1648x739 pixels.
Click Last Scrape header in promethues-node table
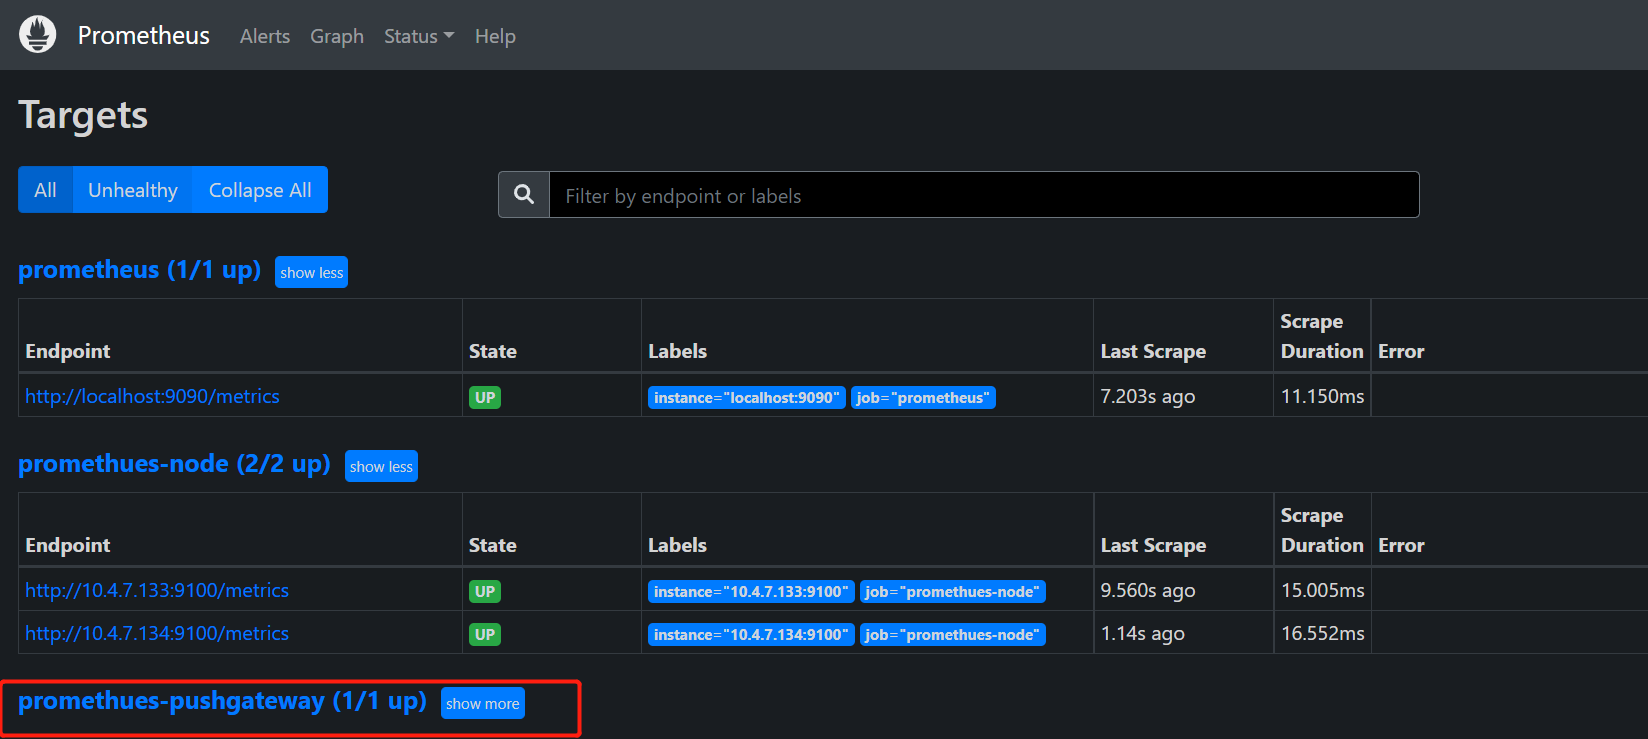tap(1153, 545)
